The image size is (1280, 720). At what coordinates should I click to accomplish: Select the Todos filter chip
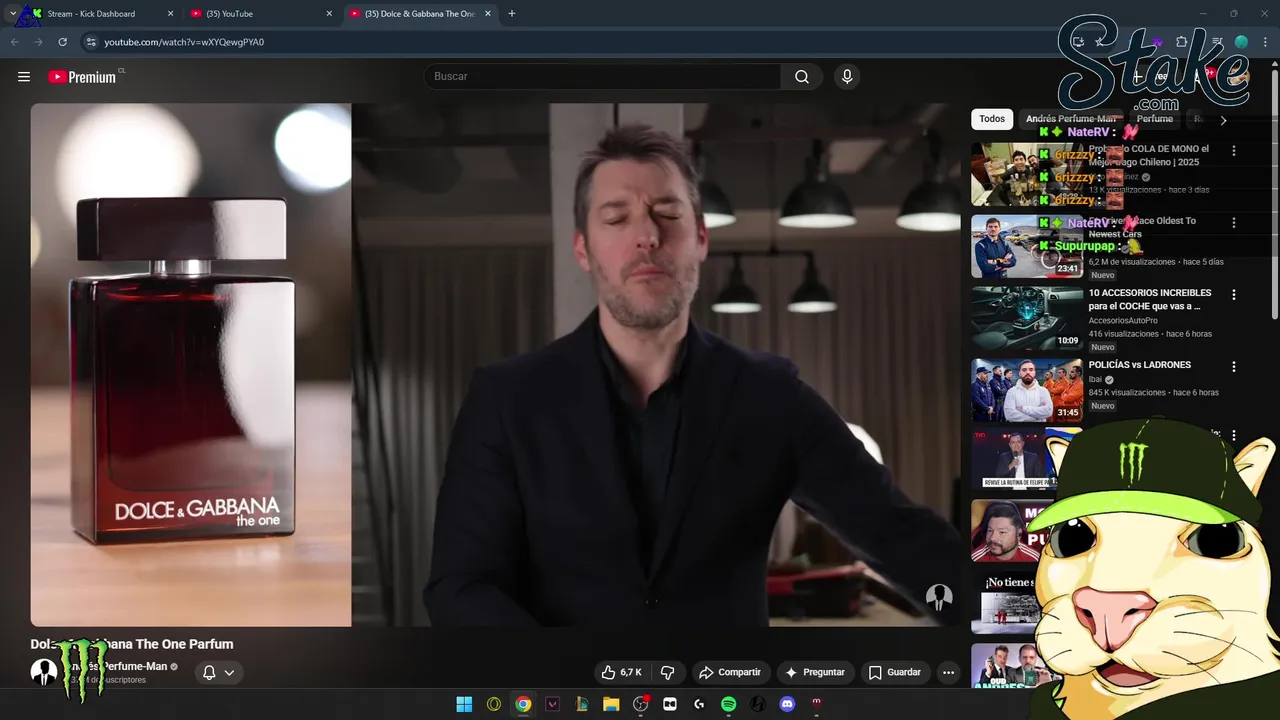(992, 119)
